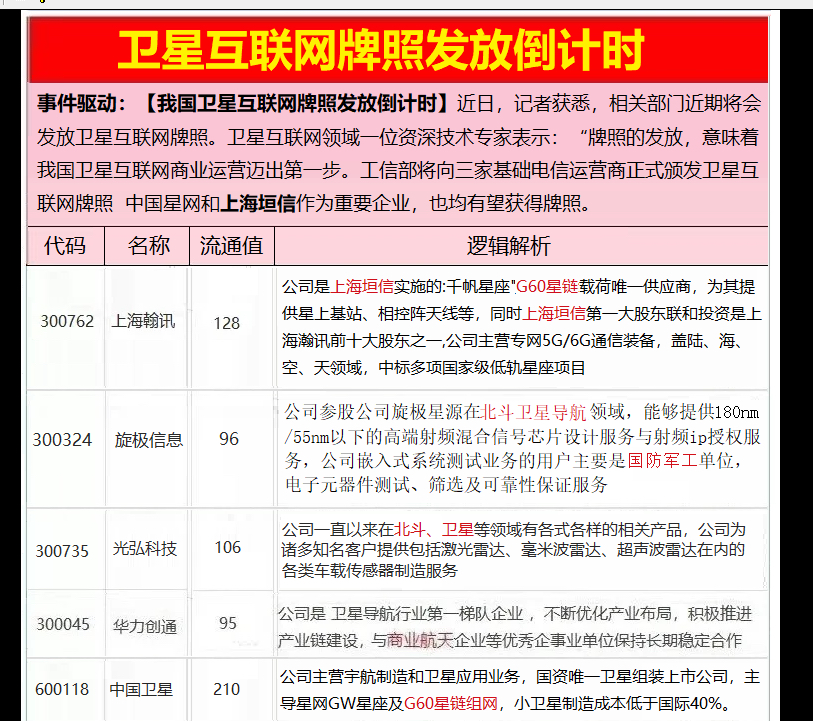Click stock name 中国卫星
The image size is (813, 721).
coord(141,689)
